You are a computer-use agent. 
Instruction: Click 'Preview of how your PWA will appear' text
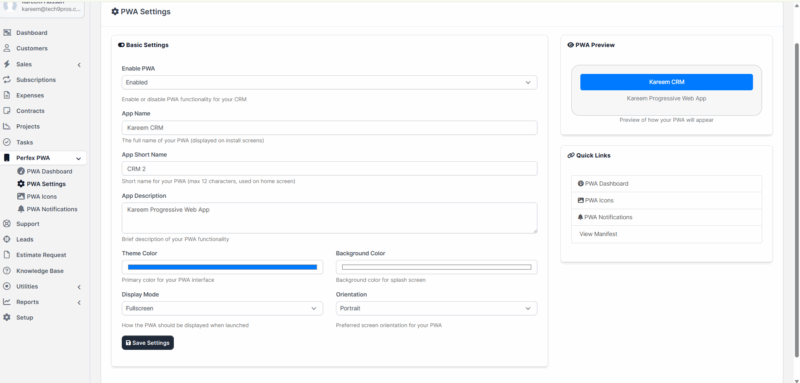666,120
